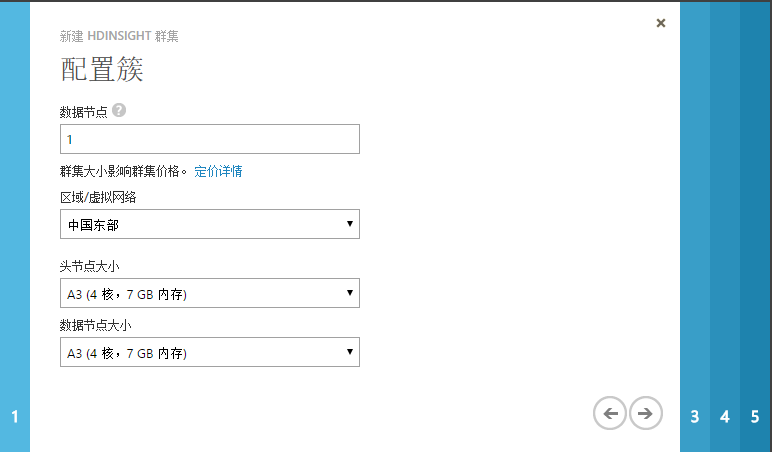Click the 配置簇 page heading
The width and height of the screenshot is (772, 452).
[x=102, y=70]
